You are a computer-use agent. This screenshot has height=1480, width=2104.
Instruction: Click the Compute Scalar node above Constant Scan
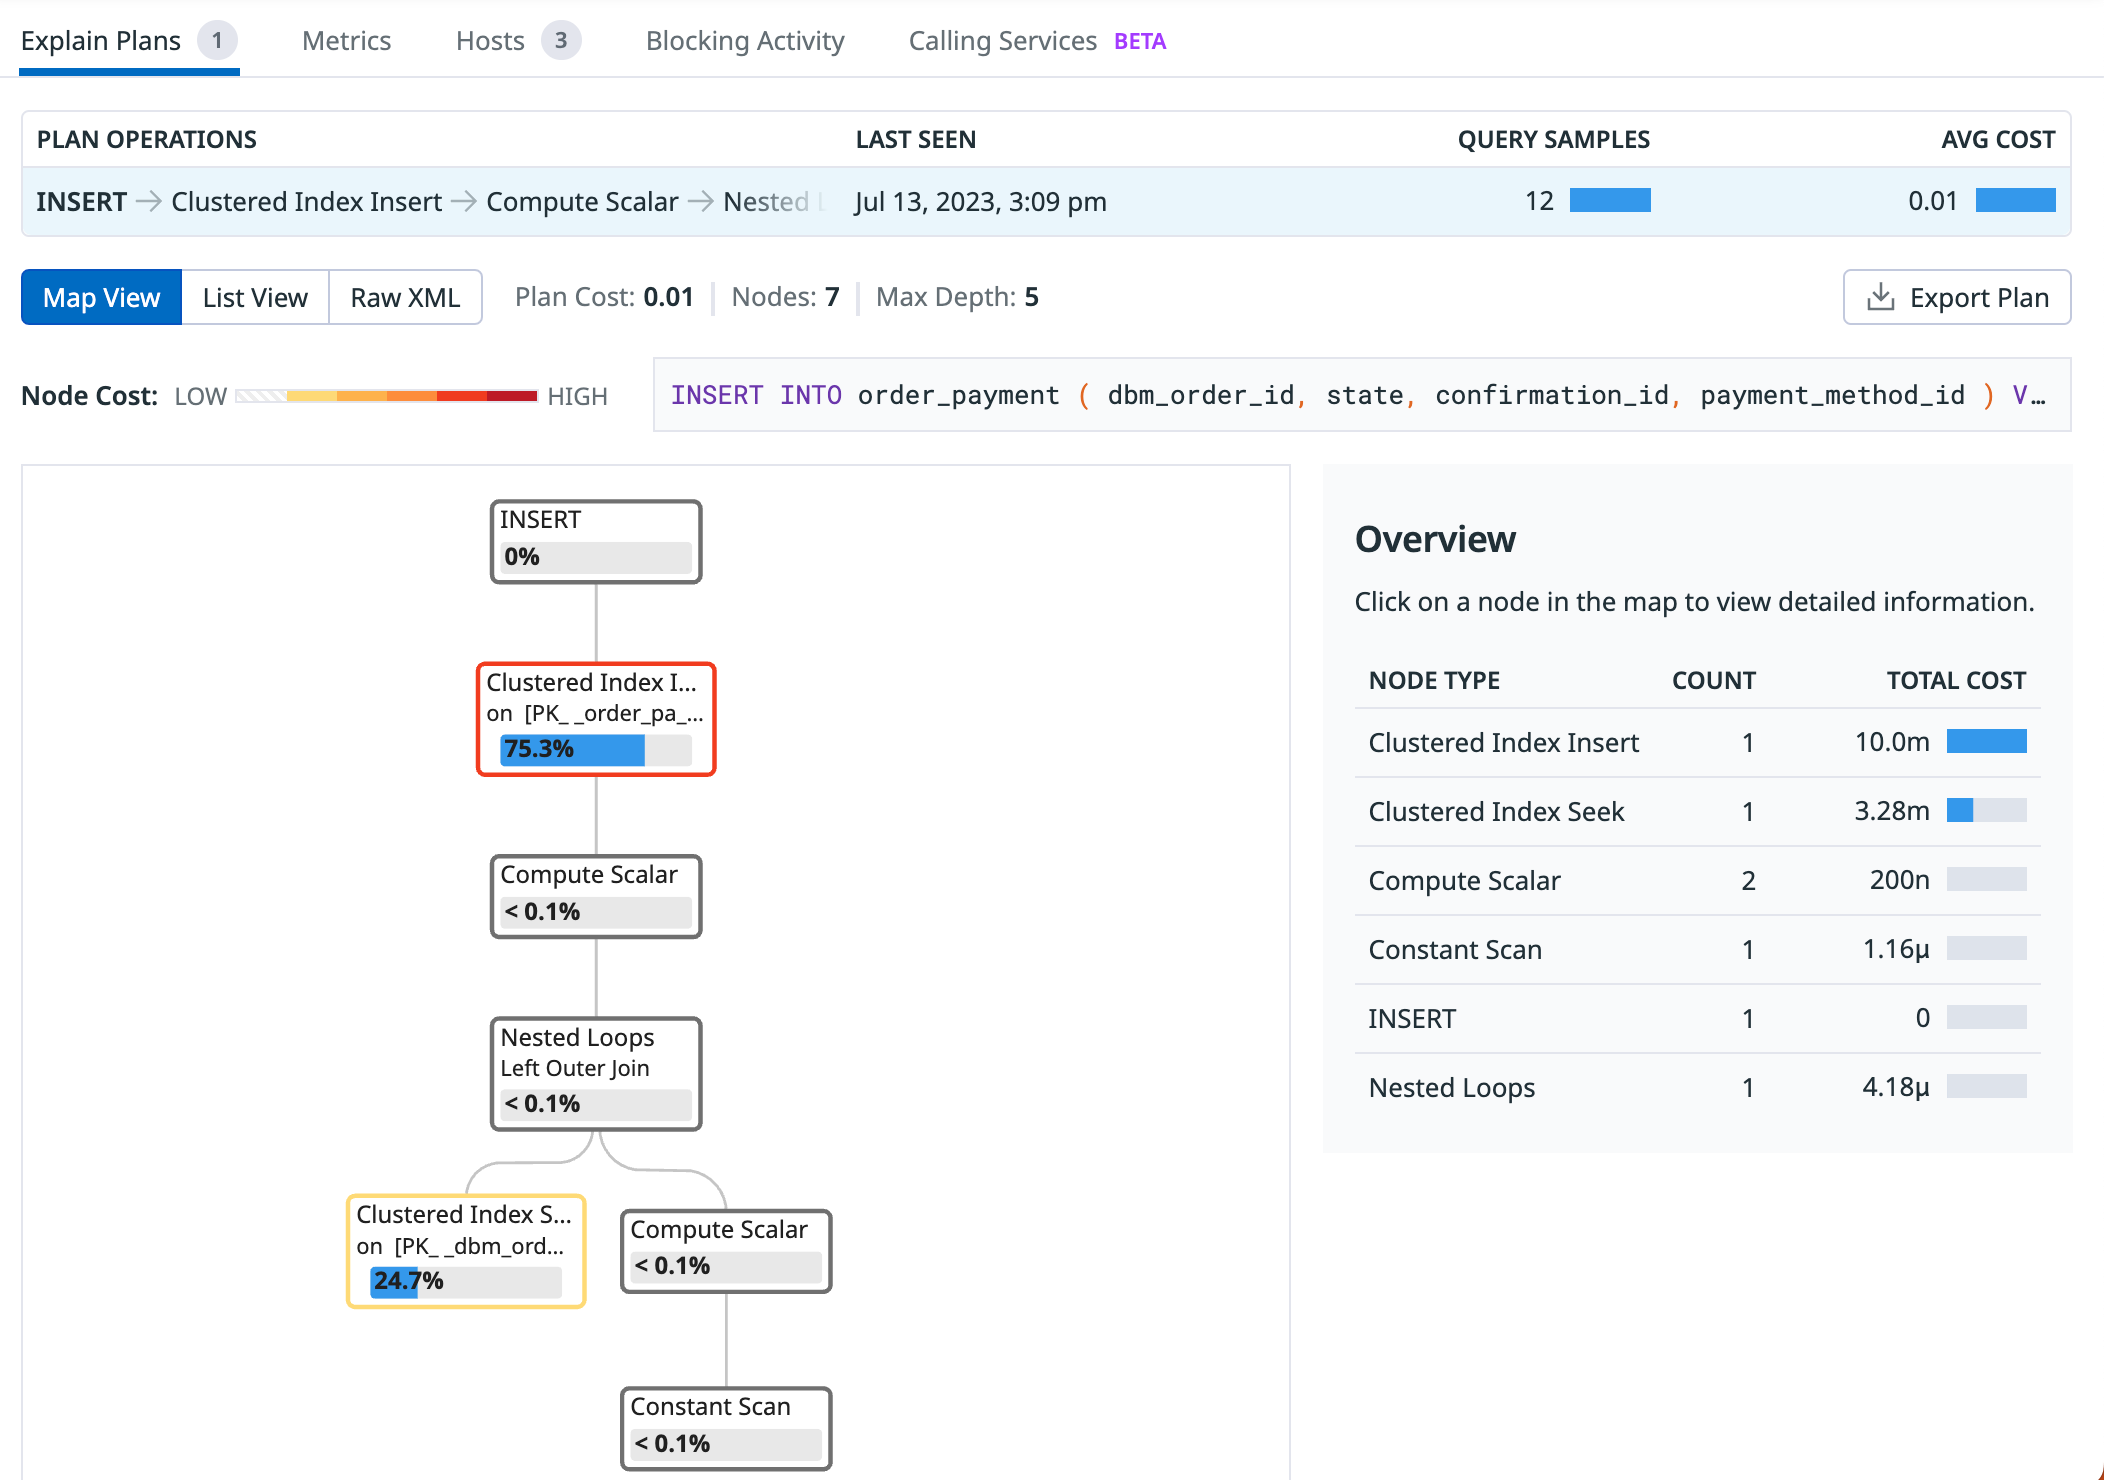[x=726, y=1250]
